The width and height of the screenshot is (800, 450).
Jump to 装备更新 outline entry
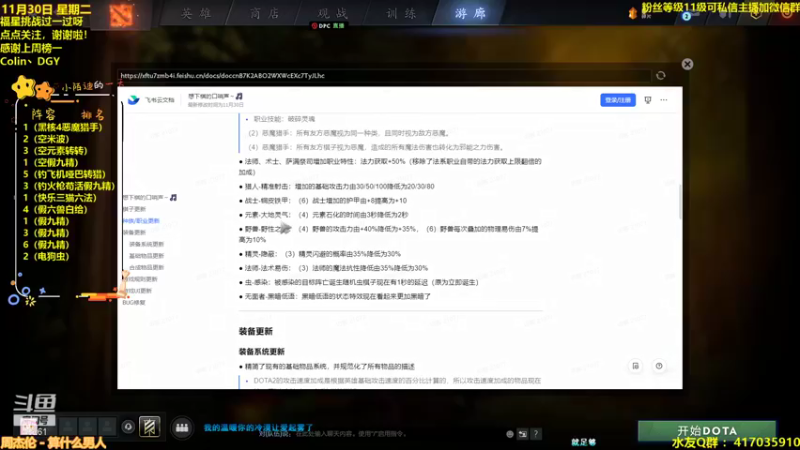pos(134,233)
